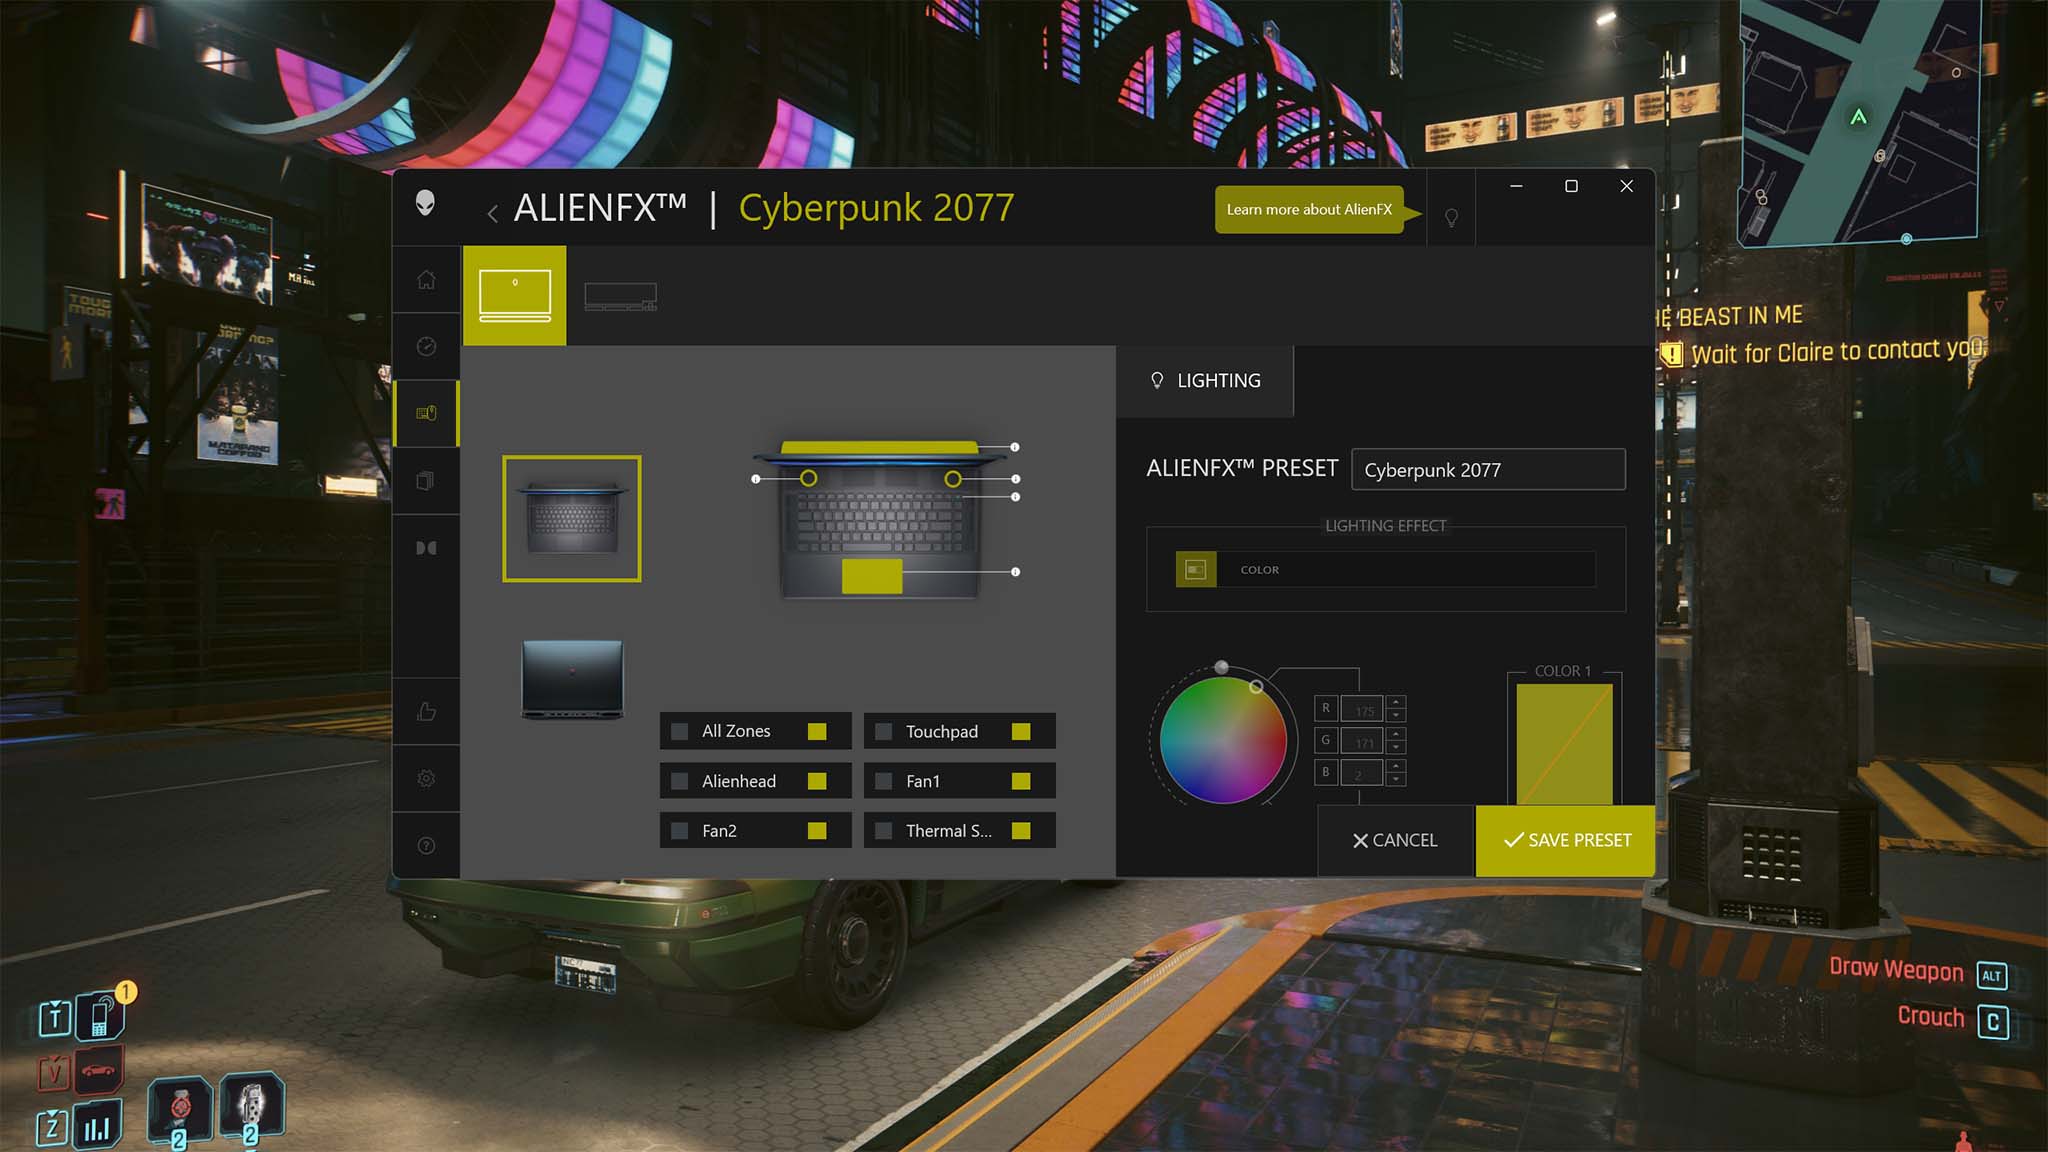Image resolution: width=2048 pixels, height=1152 pixels.
Task: Select the FX lighting sidebar icon
Action: [x=426, y=413]
